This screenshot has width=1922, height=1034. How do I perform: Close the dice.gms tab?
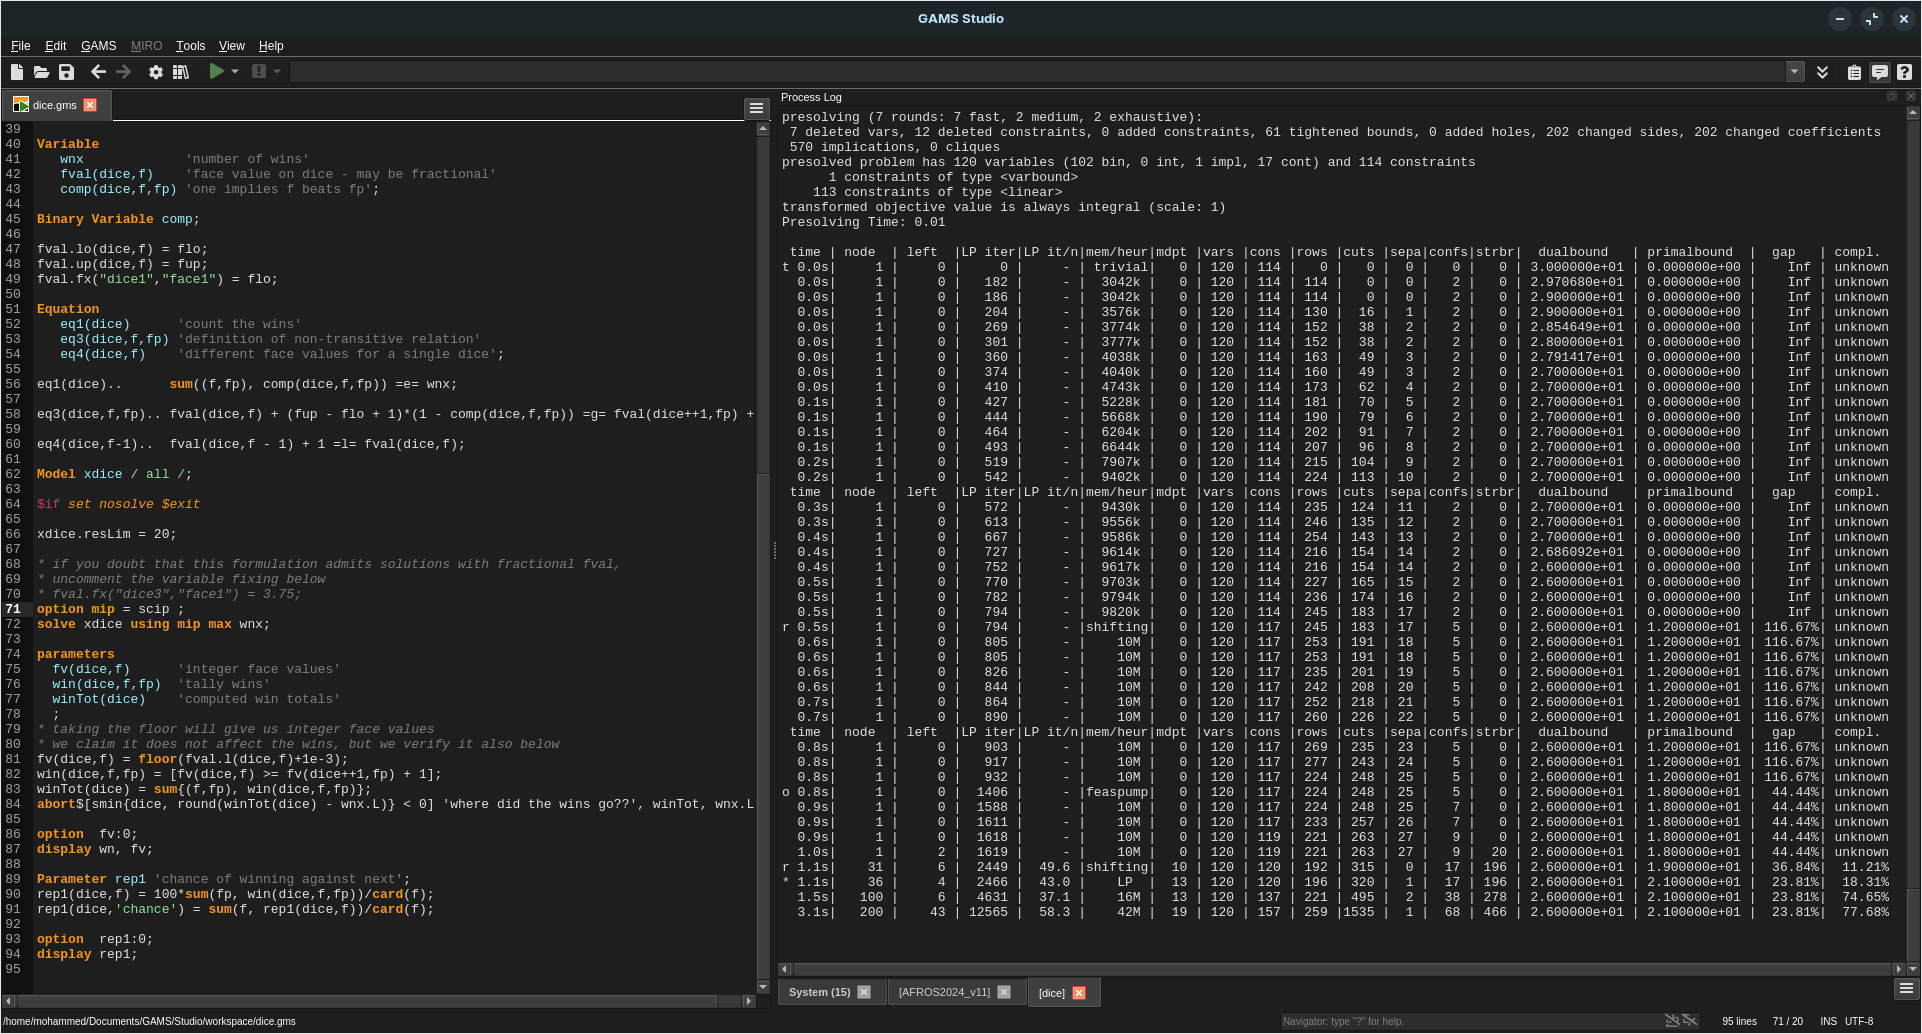pos(90,105)
